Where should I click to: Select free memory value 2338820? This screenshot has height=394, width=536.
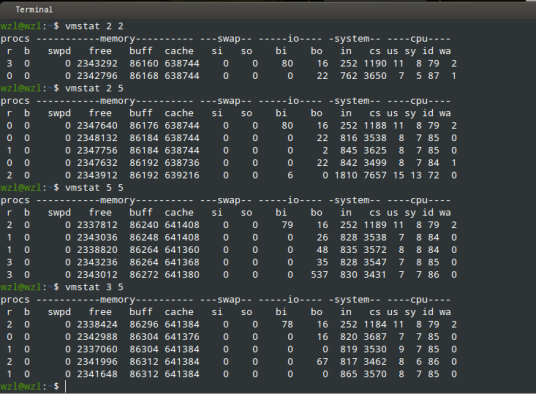click(x=97, y=250)
